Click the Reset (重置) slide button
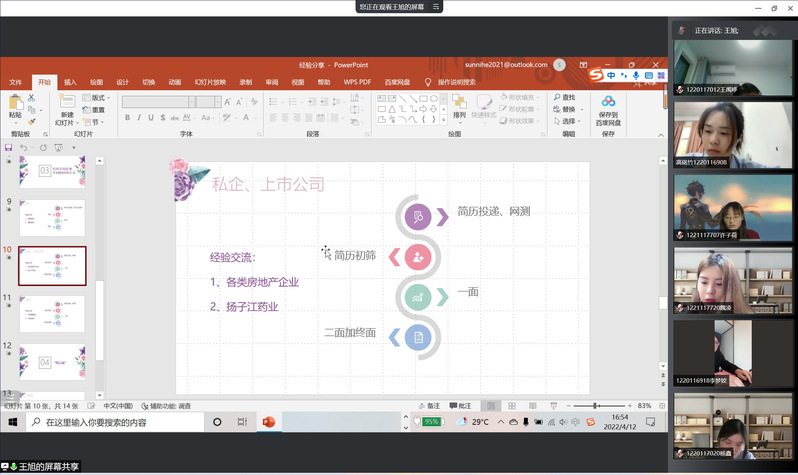The width and height of the screenshot is (798, 475). pyautogui.click(x=98, y=110)
